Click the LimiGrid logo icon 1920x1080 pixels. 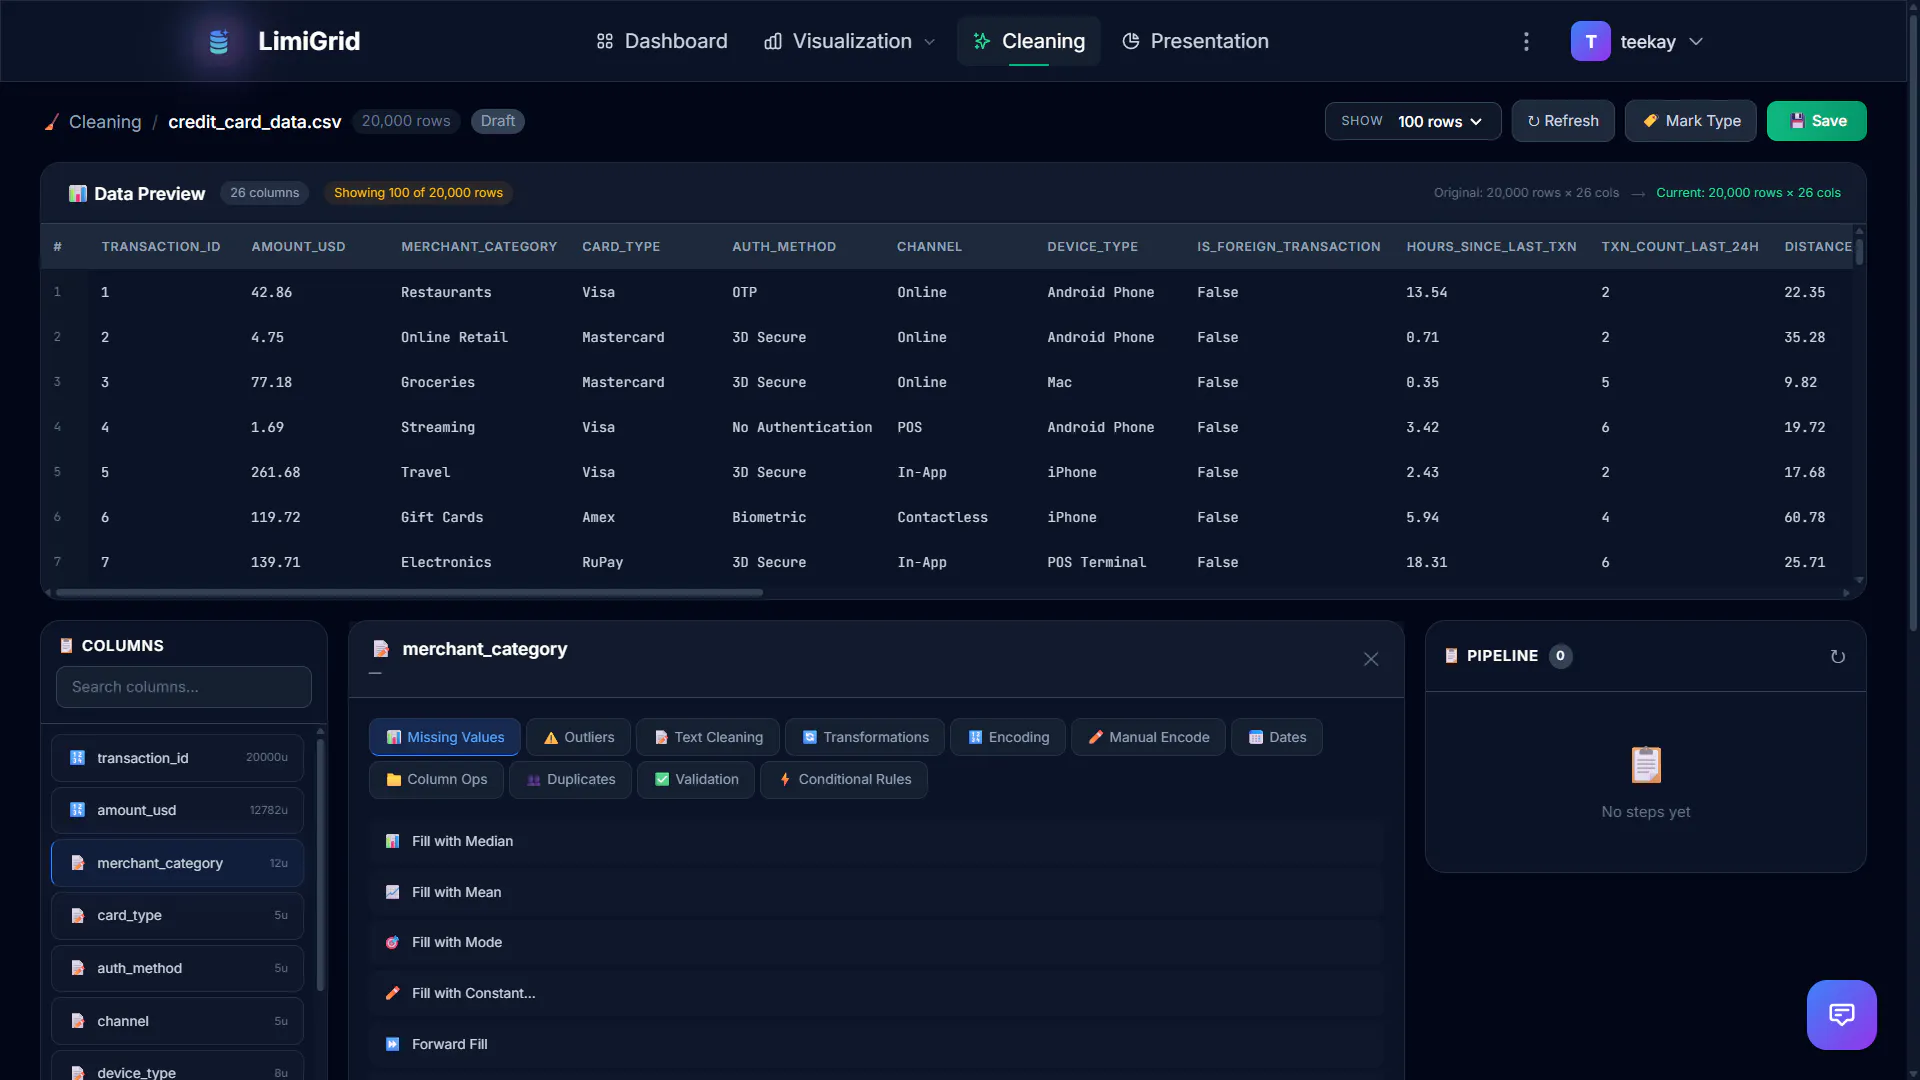point(218,41)
